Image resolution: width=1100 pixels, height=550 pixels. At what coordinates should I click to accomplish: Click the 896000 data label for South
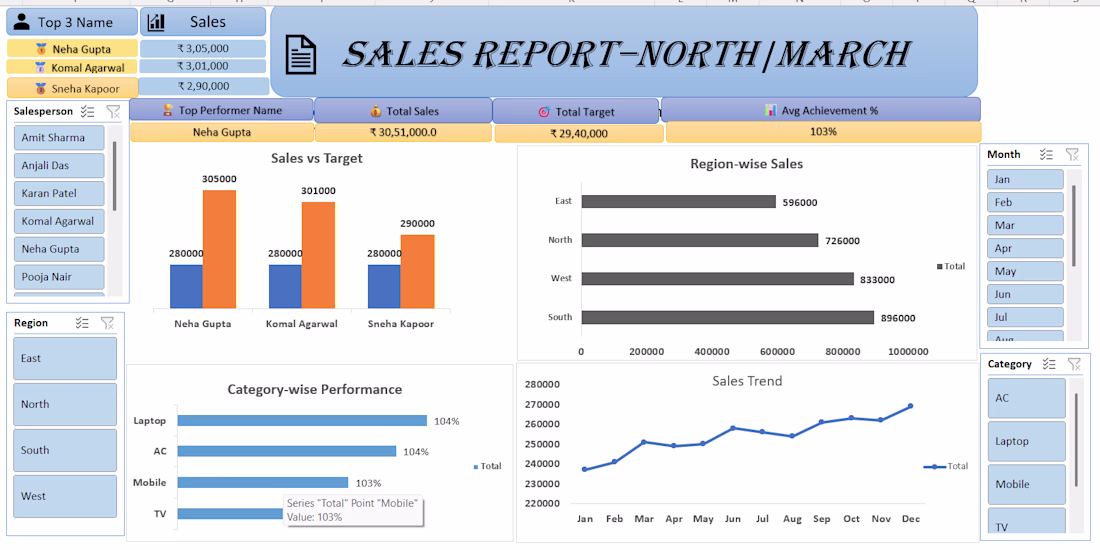tap(897, 318)
